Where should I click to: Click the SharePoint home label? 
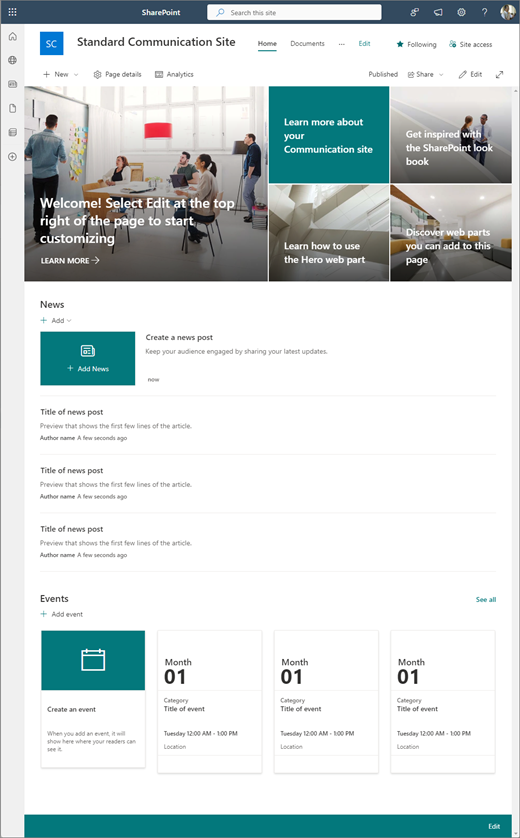[x=161, y=12]
